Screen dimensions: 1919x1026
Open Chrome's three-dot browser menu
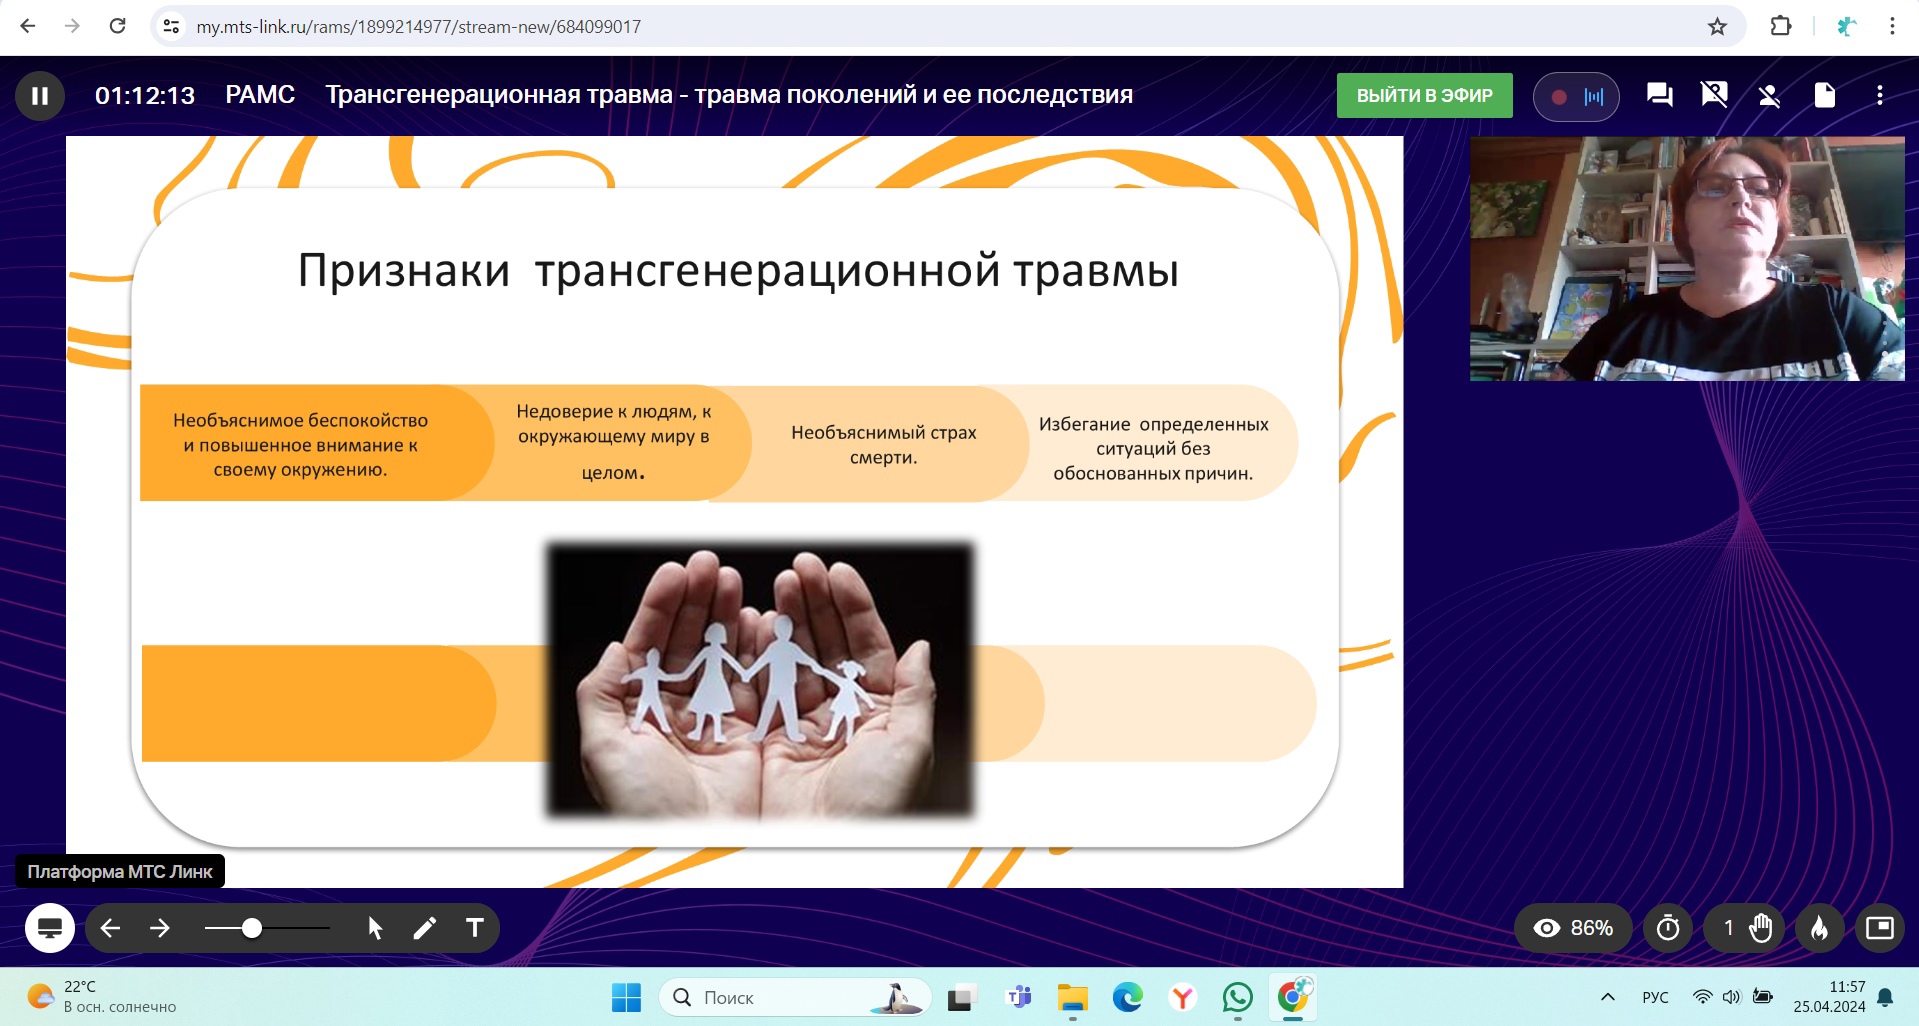1892,27
